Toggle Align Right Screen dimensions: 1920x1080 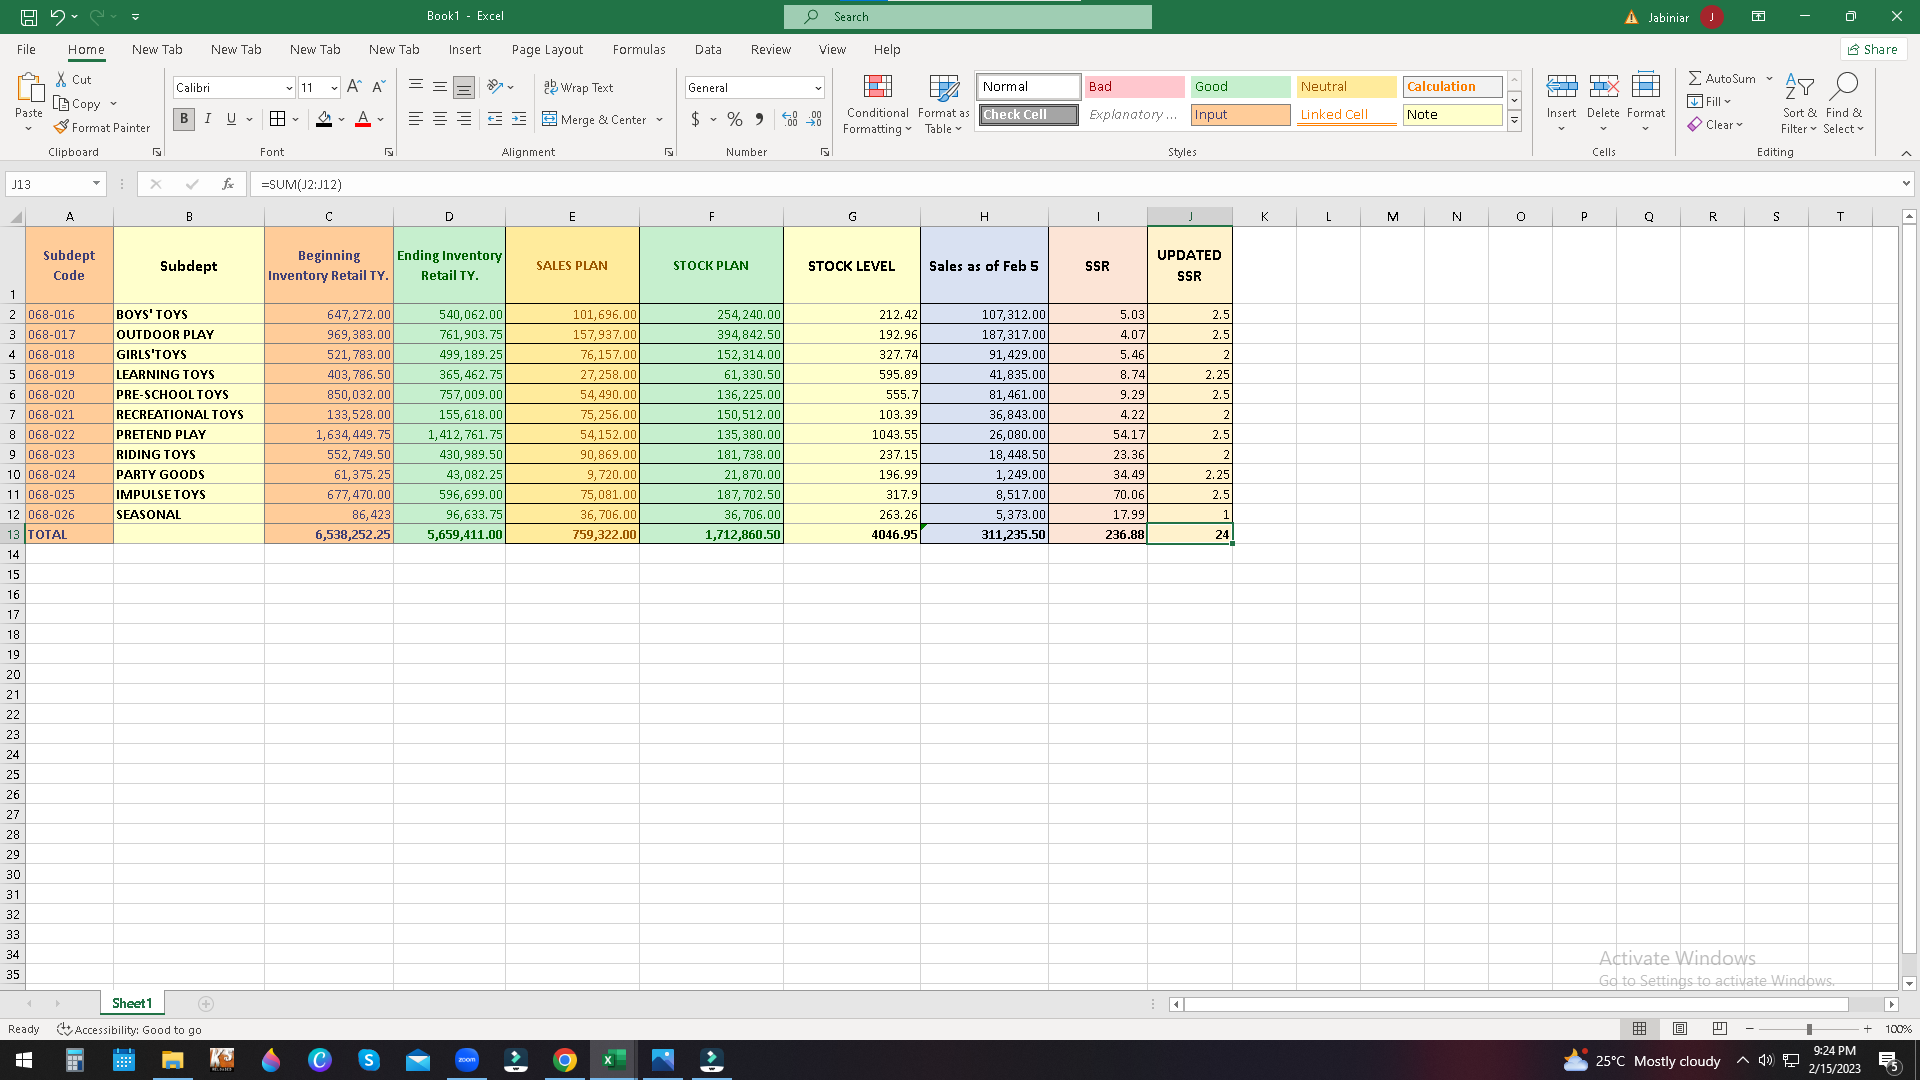pyautogui.click(x=464, y=119)
